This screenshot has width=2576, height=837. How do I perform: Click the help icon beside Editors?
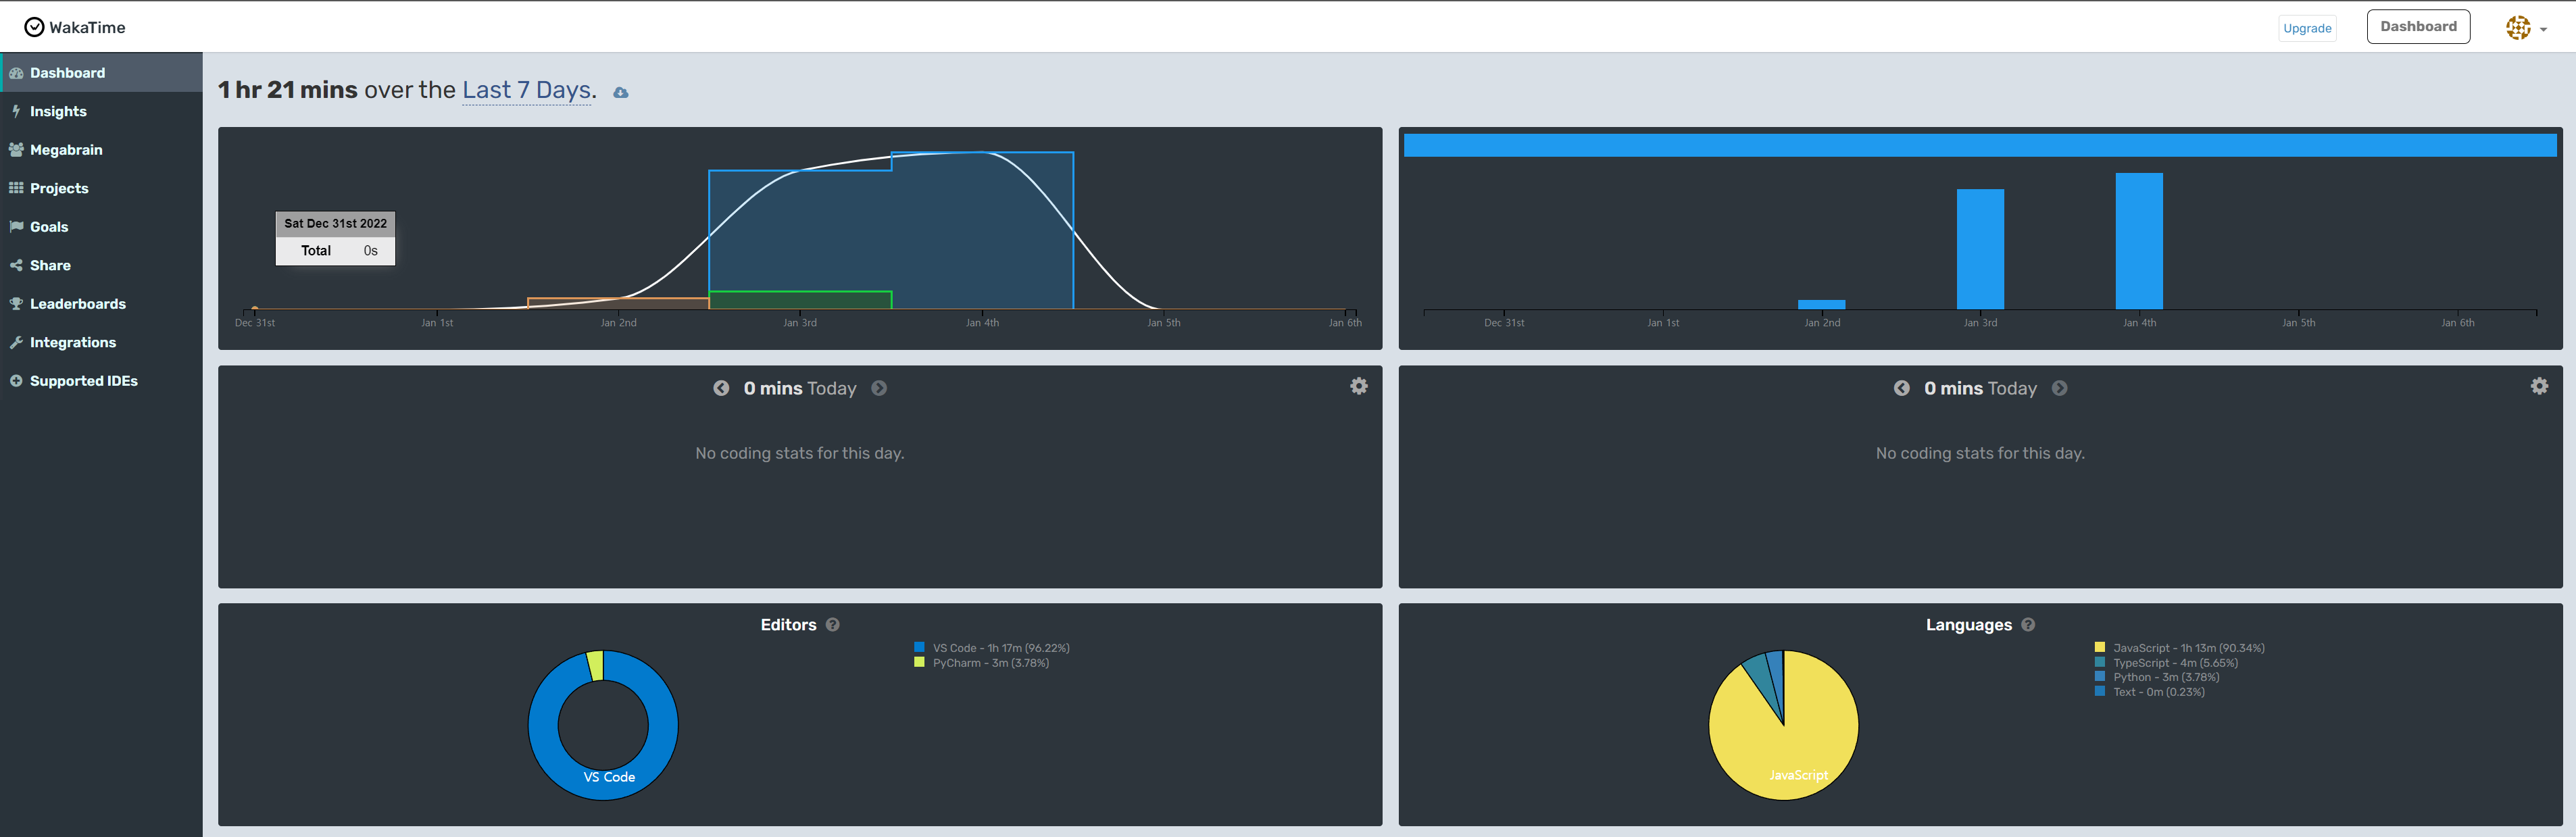832,625
